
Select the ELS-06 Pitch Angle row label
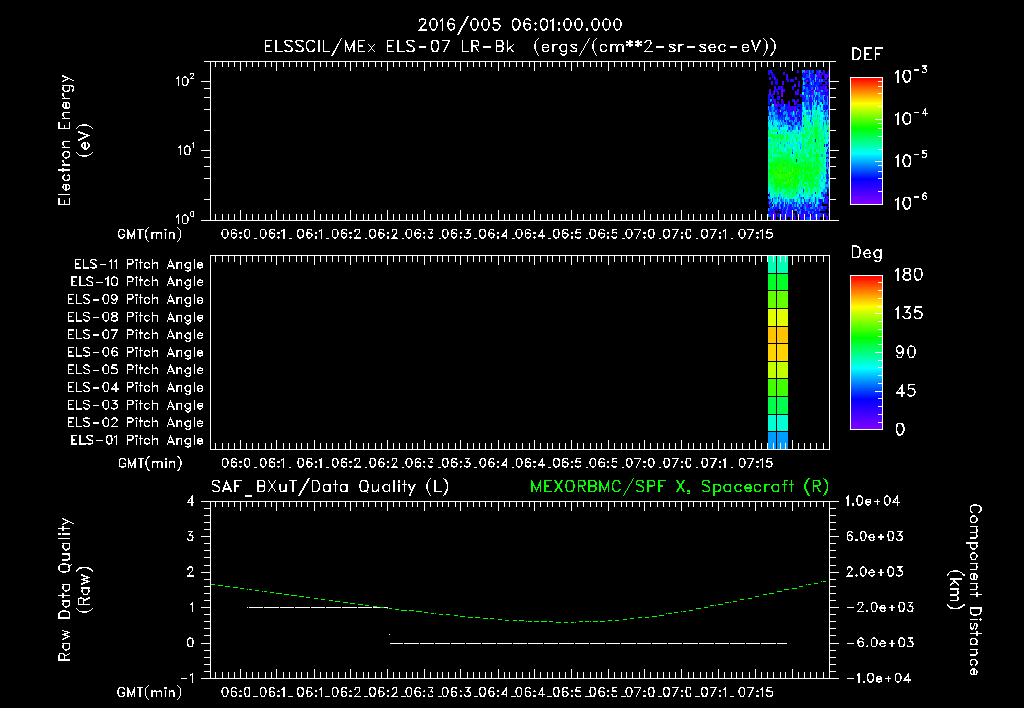pyautogui.click(x=135, y=352)
